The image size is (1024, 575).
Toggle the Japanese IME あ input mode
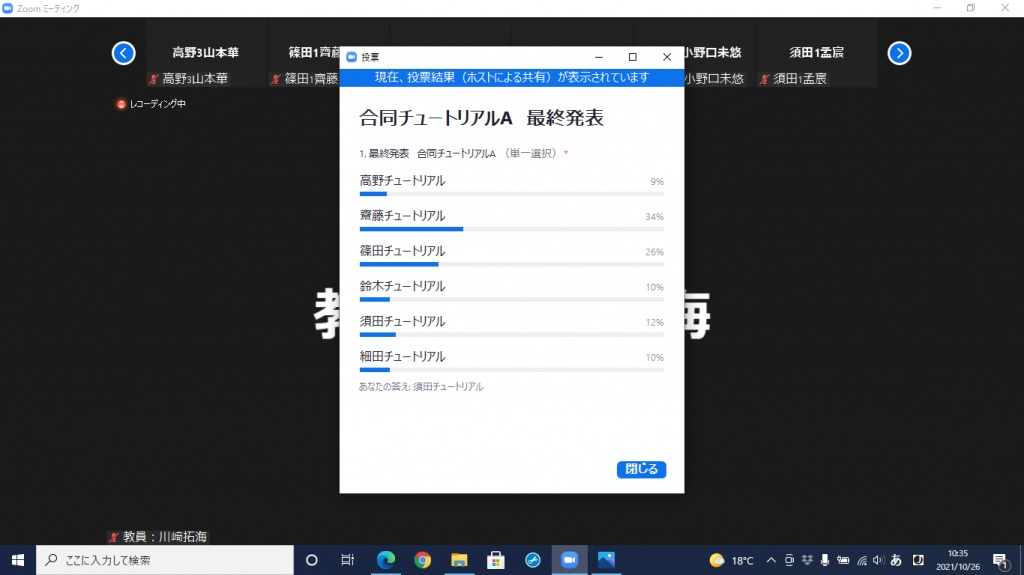(x=896, y=560)
